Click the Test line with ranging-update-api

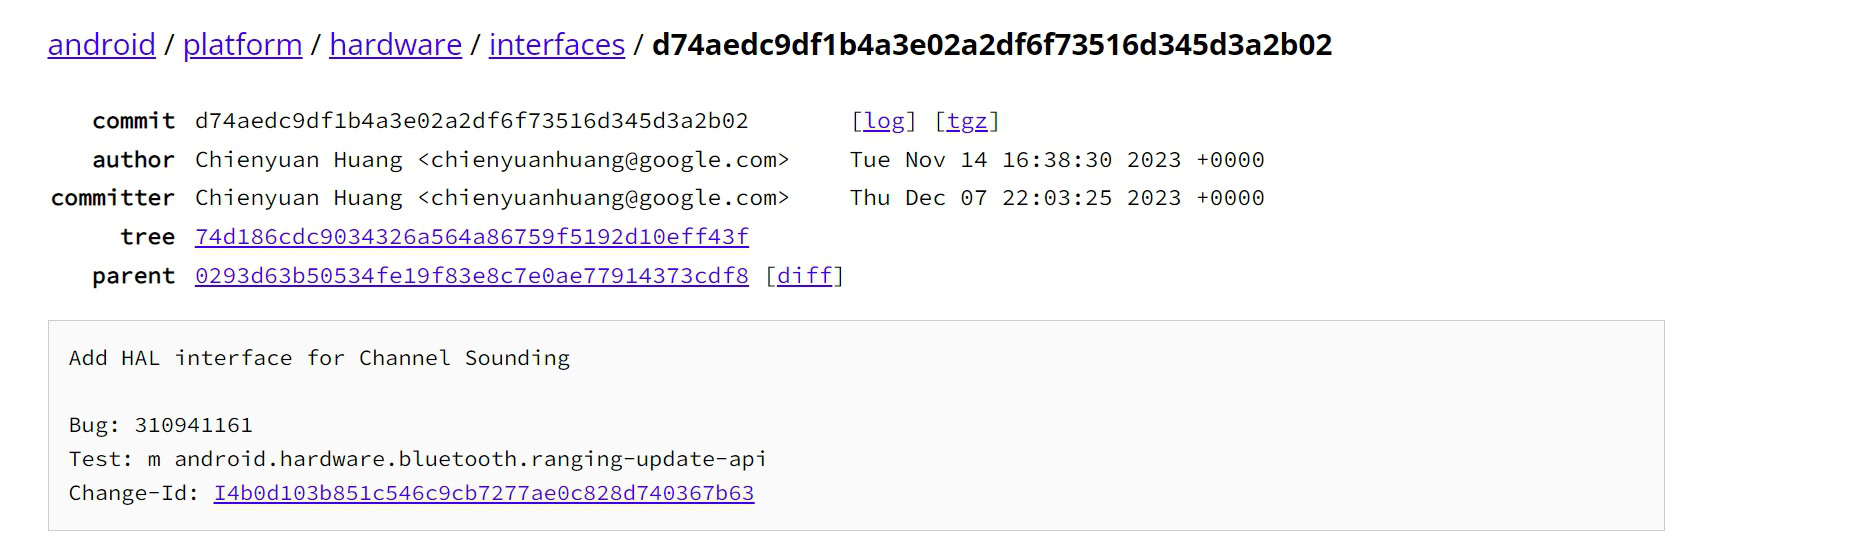click(x=417, y=459)
